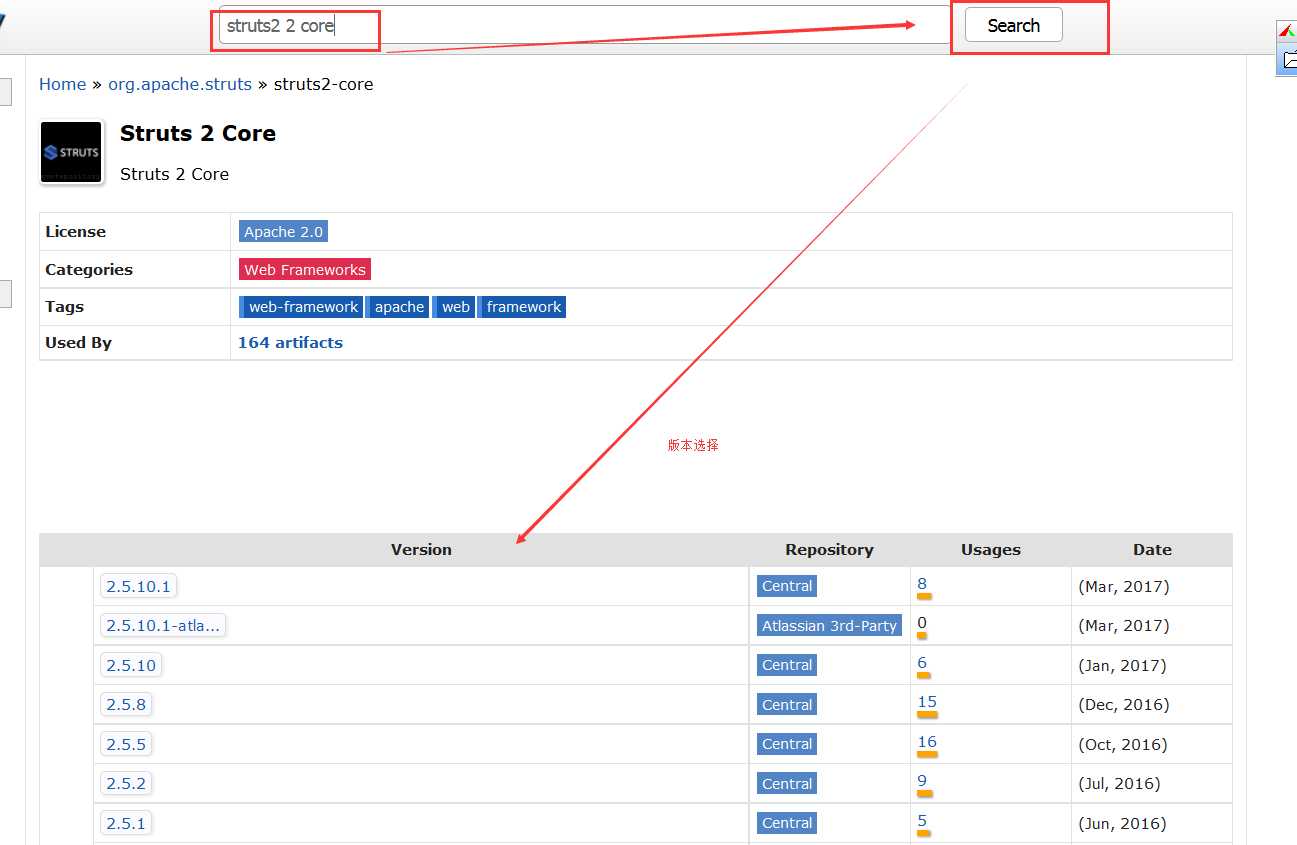
Task: Click the date (Oct, 2016)
Action: [1123, 744]
